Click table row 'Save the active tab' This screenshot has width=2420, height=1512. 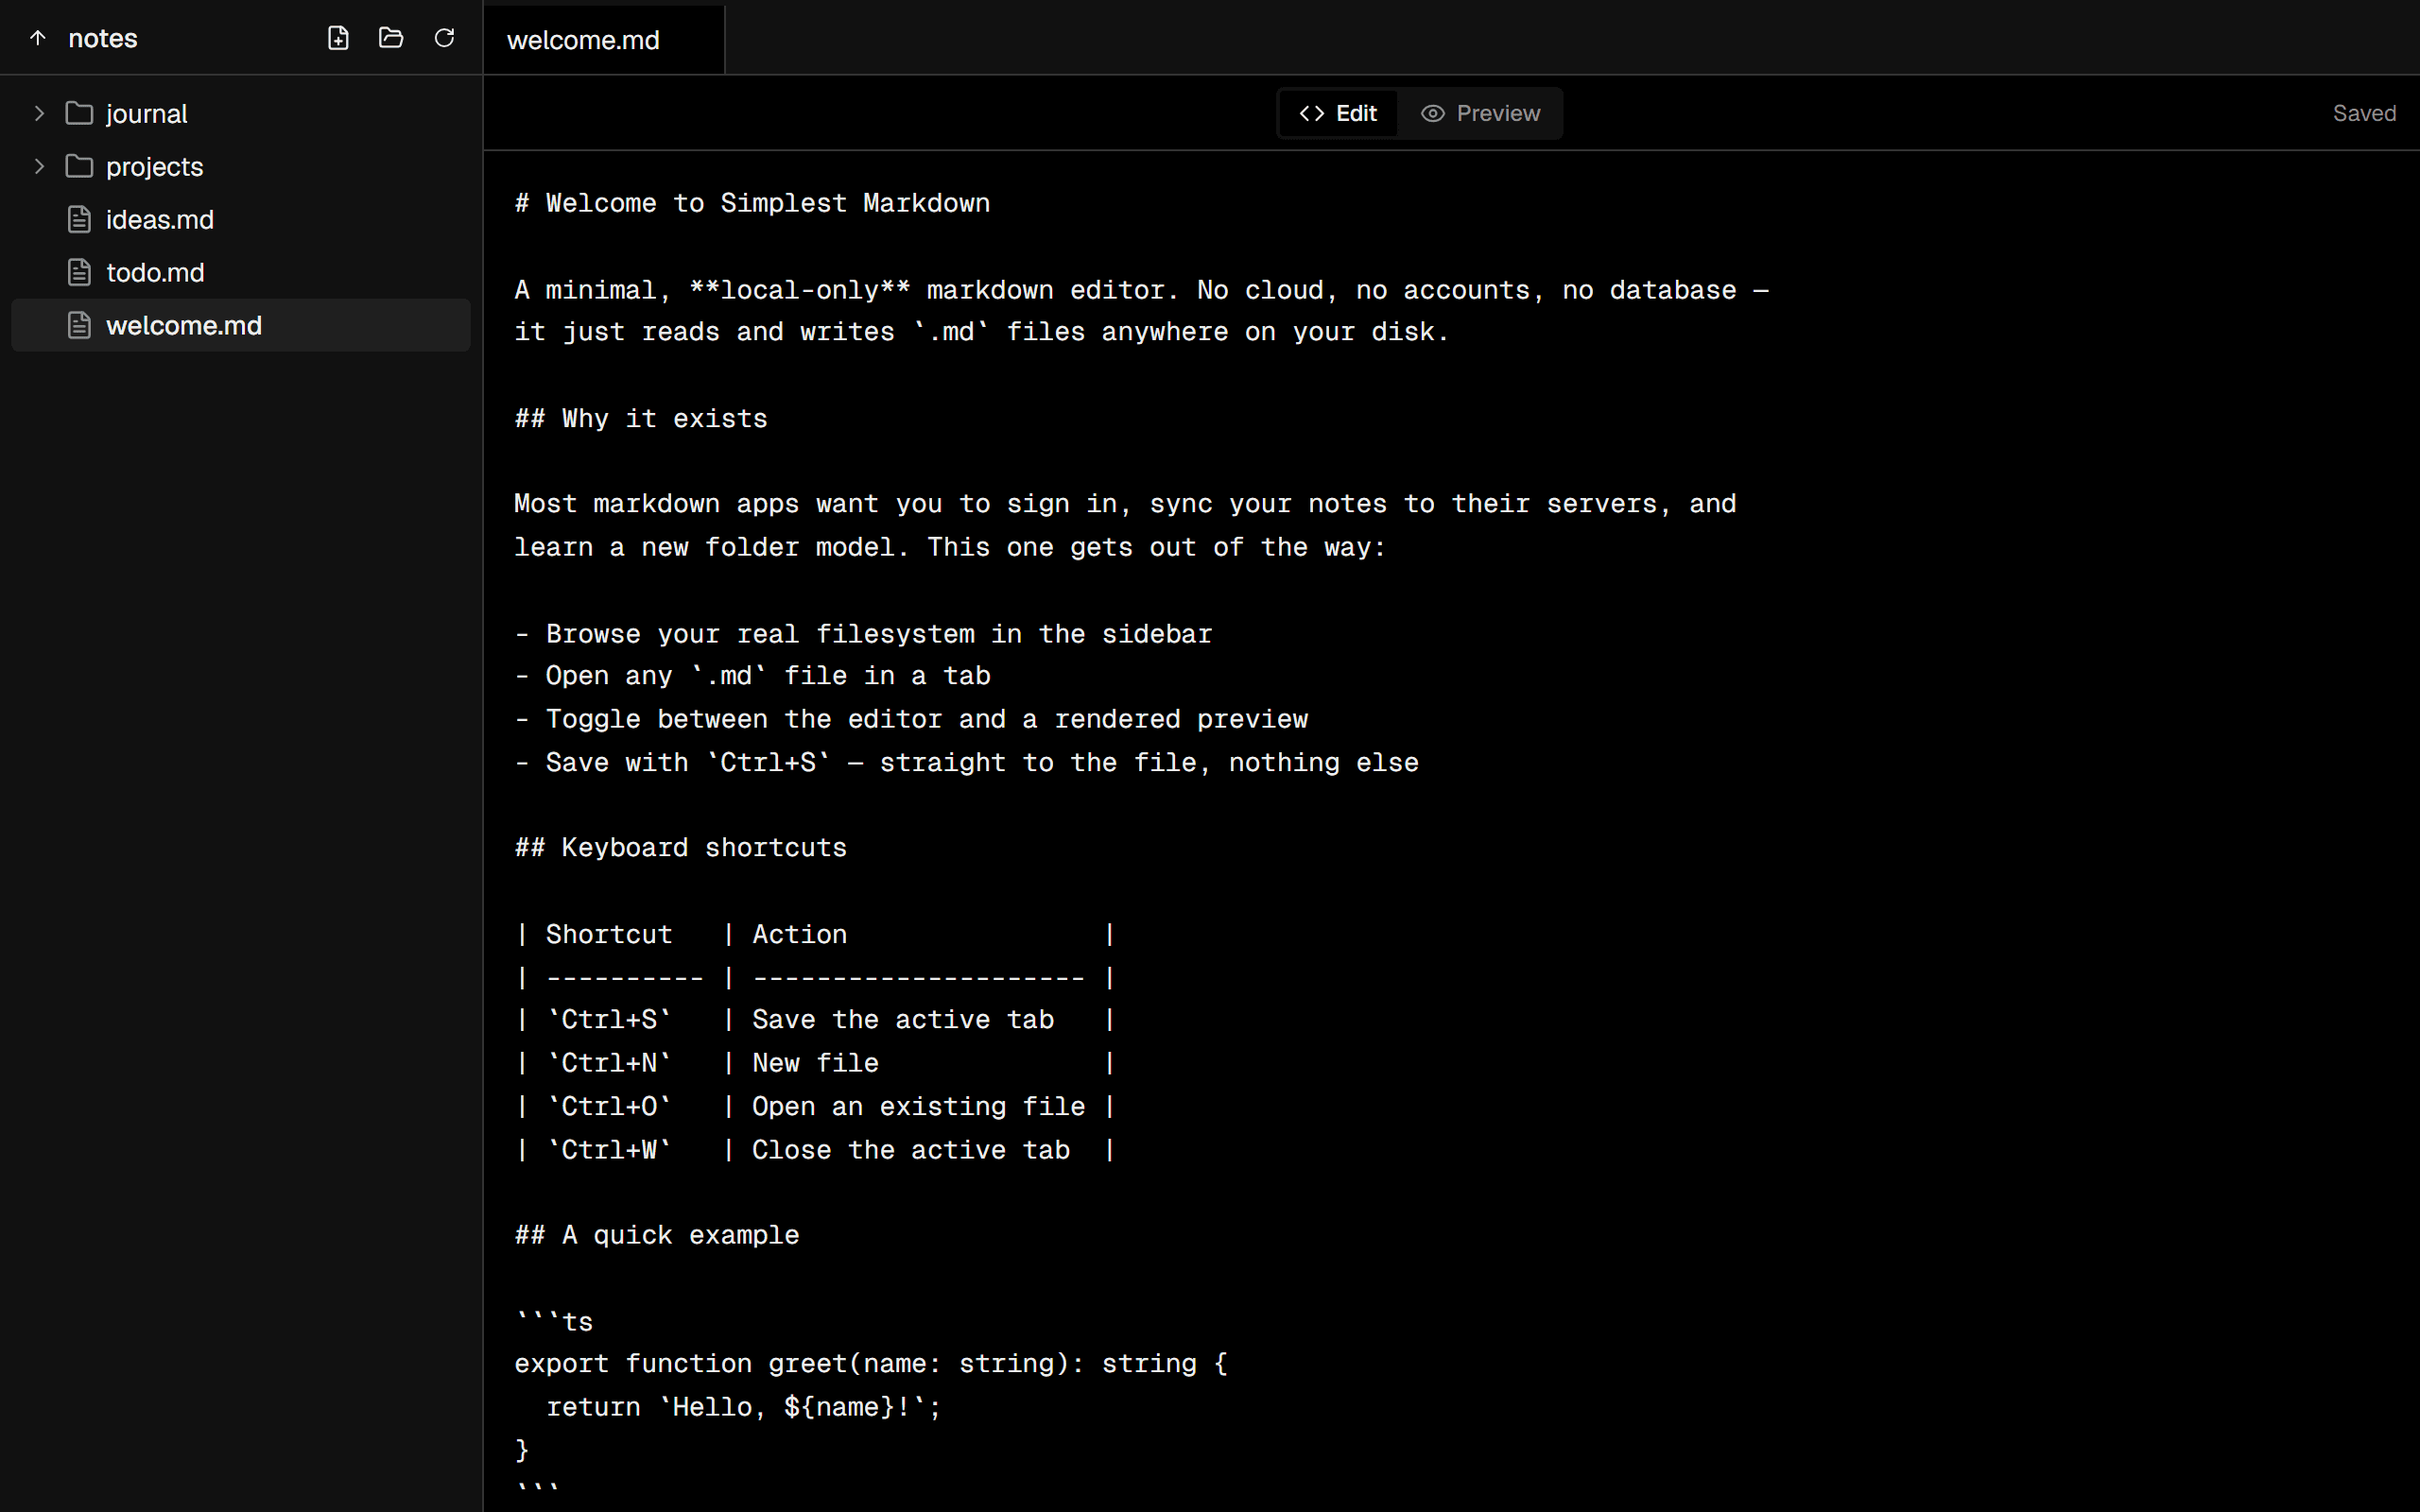click(815, 1019)
